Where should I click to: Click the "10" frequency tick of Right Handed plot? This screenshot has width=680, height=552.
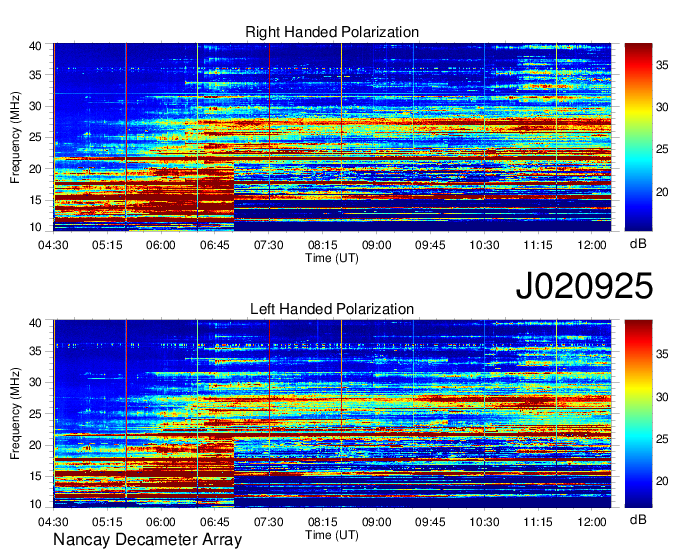(36, 227)
